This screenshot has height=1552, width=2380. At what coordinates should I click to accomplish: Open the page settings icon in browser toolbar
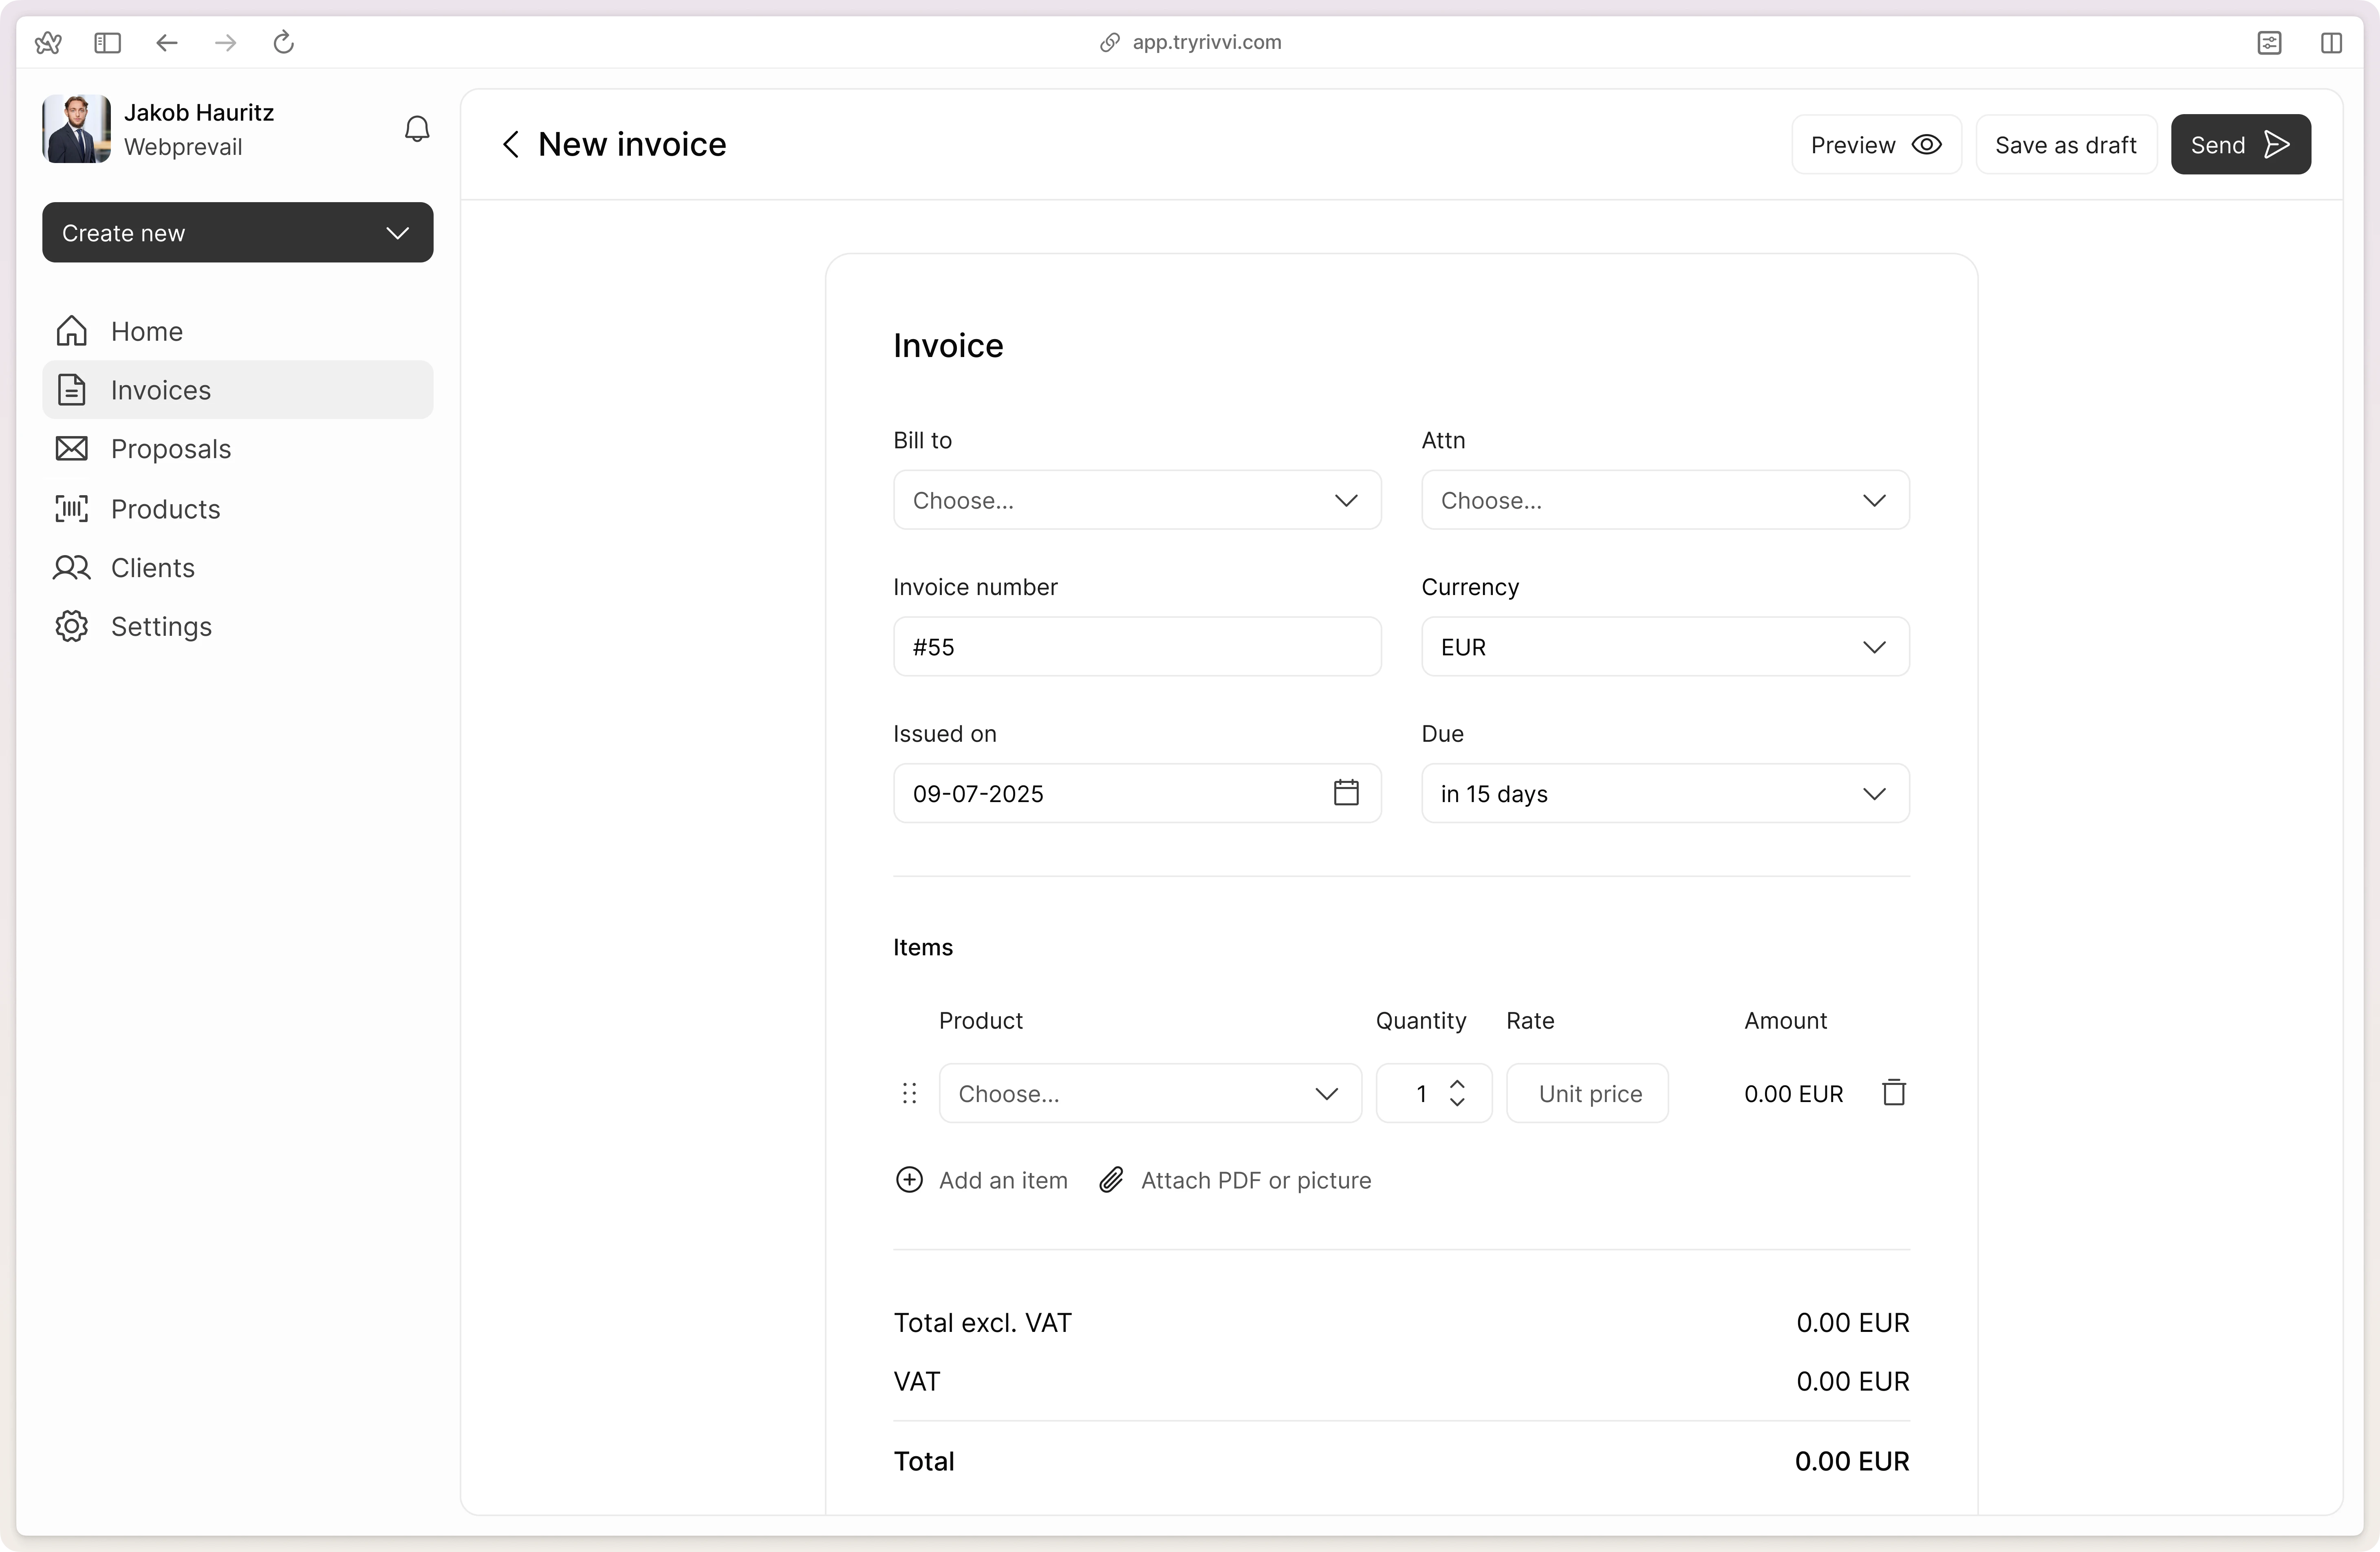[2270, 43]
